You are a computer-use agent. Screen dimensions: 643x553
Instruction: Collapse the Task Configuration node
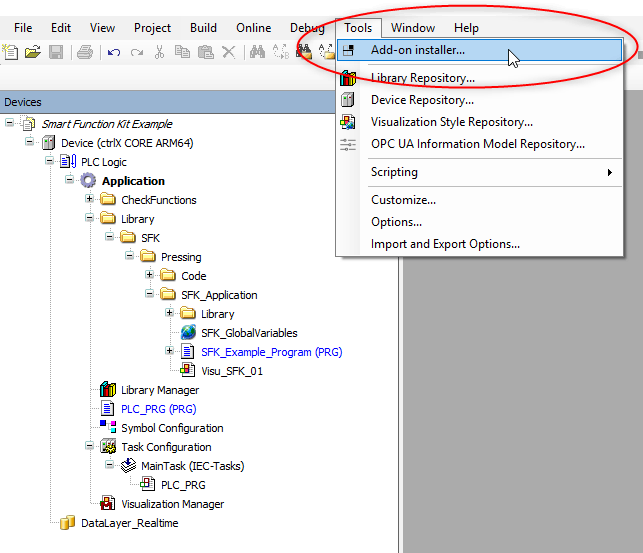click(89, 446)
